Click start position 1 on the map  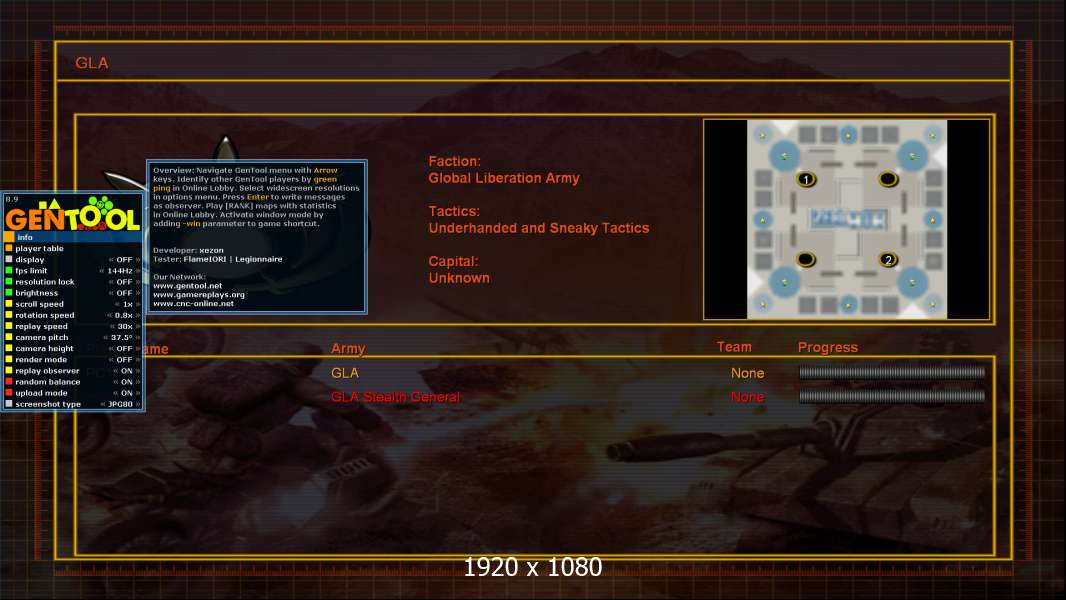(806, 179)
